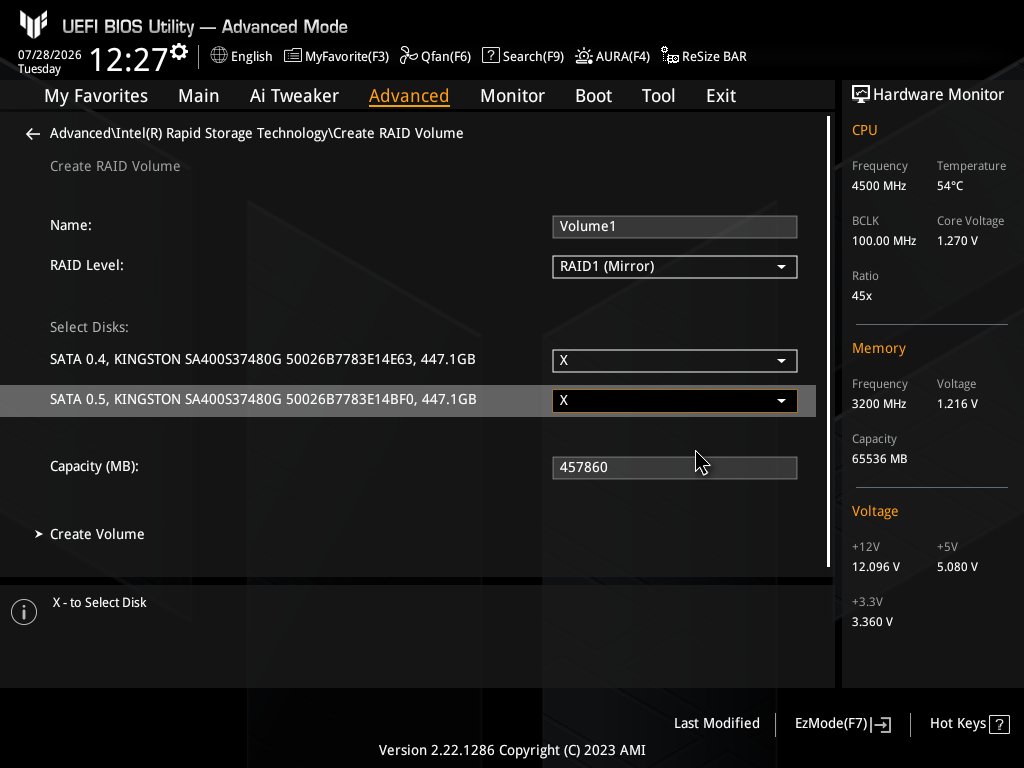Click the vertical scrollbar of settings pane
The height and width of the screenshot is (768, 1024).
click(829, 342)
